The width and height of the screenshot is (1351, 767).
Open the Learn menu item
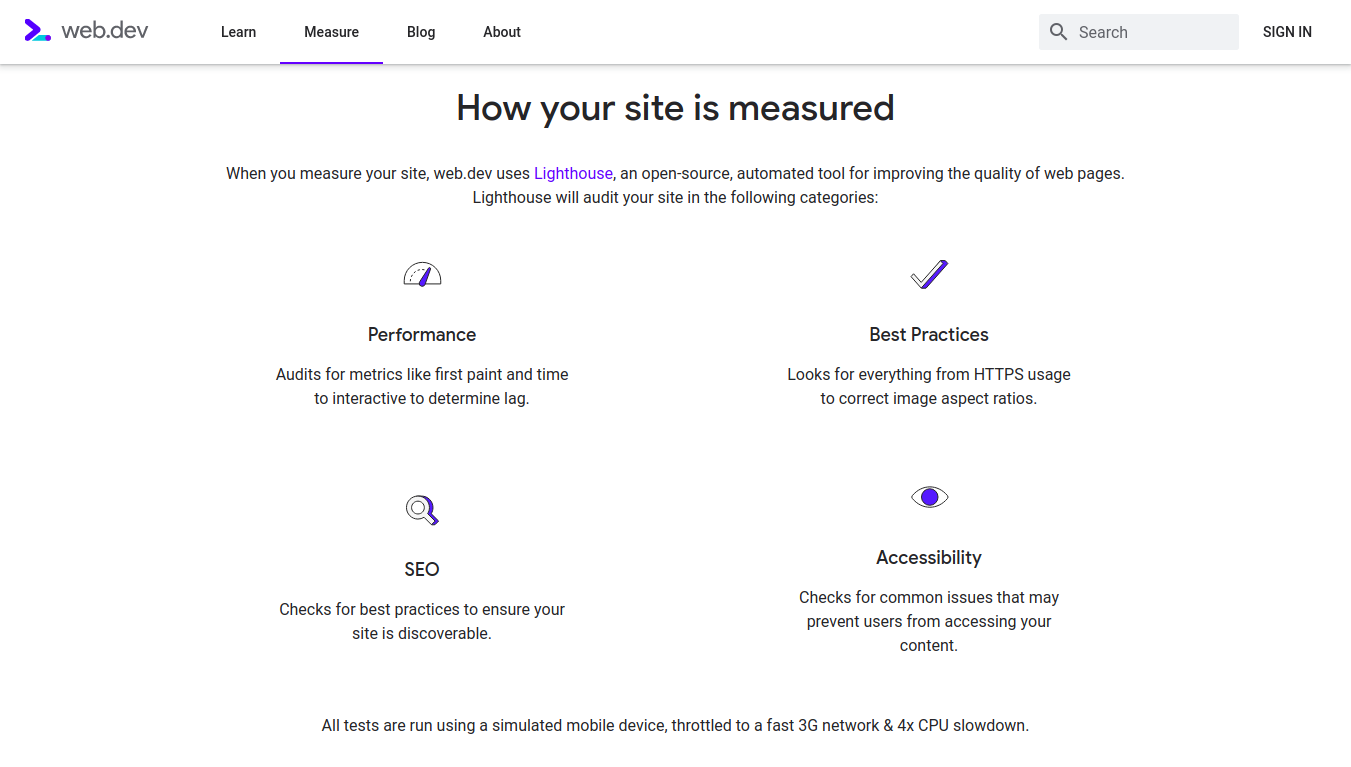238,32
